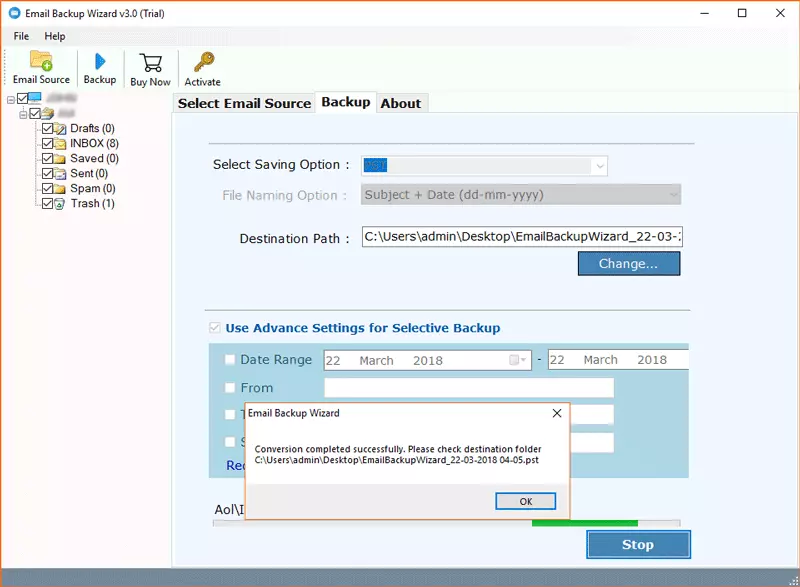
Task: Uncheck the Trash (1) checkbox
Action: [x=47, y=203]
